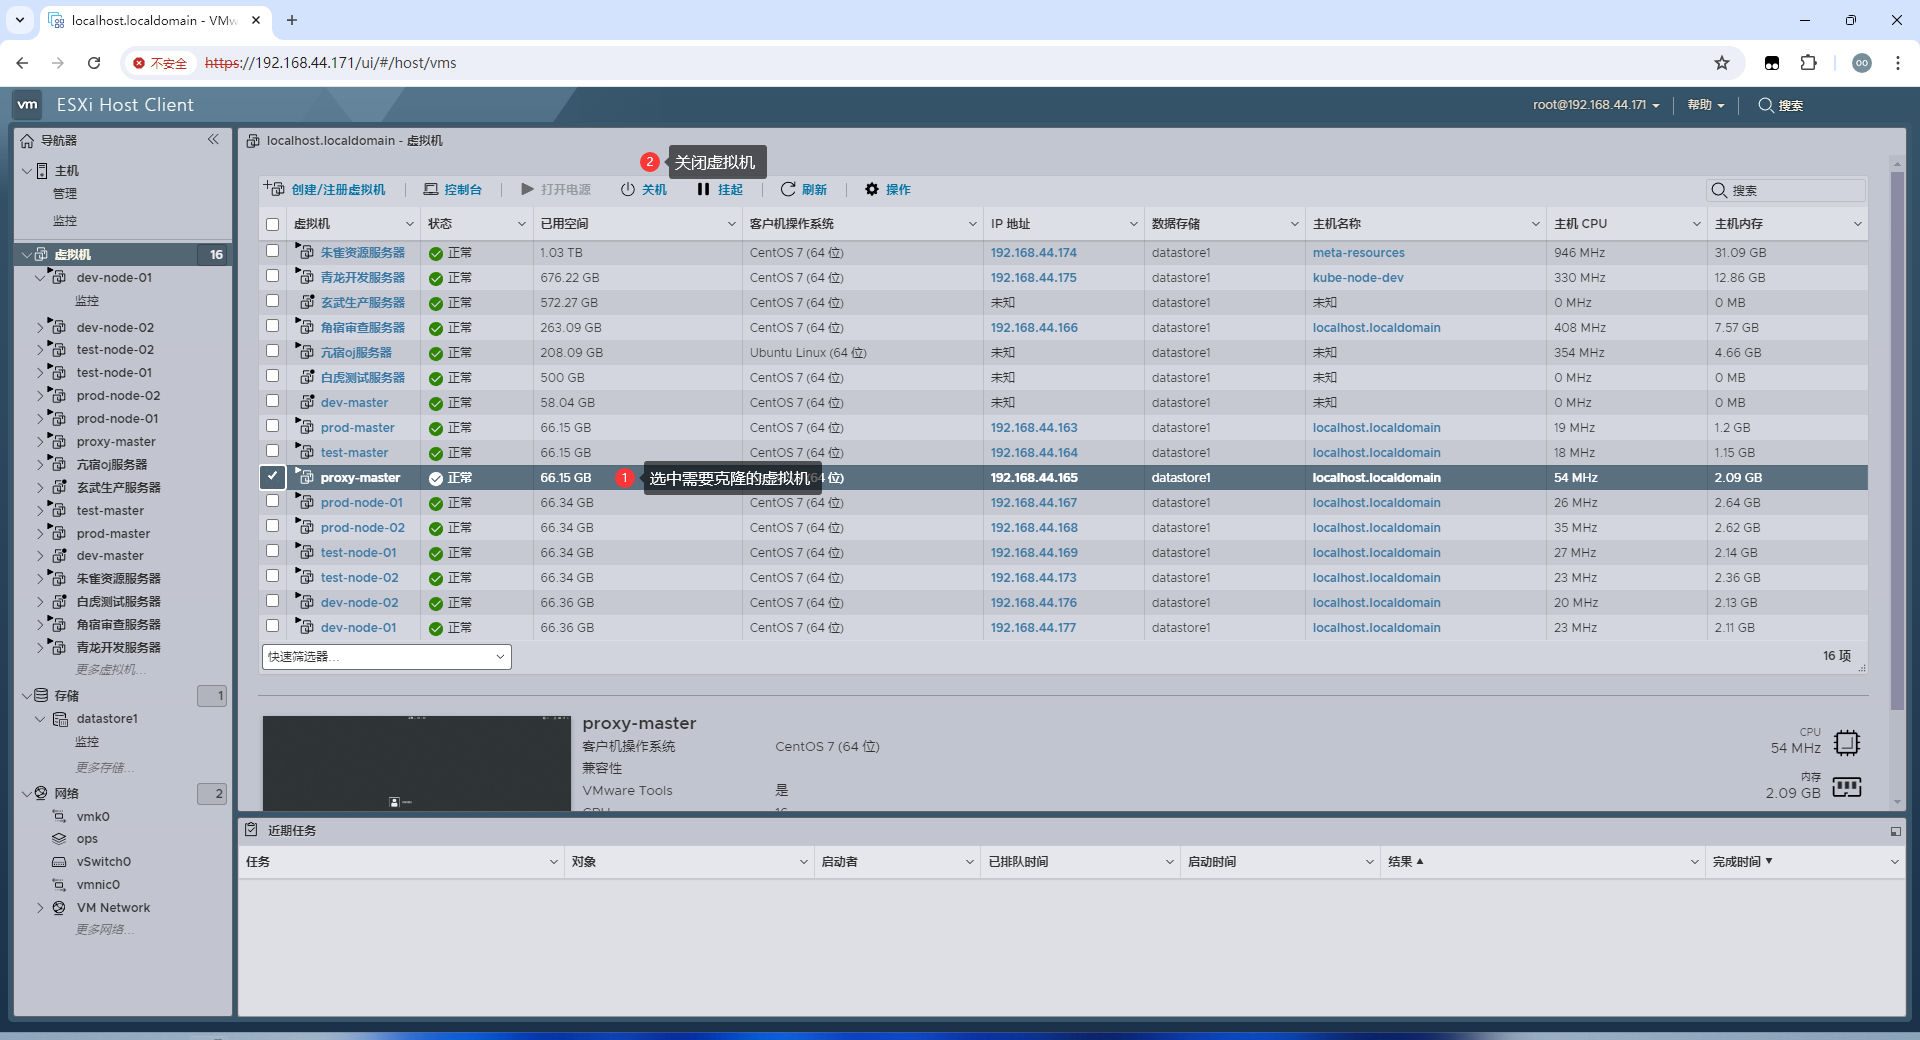Click the Suspend (挂起) pause button
Viewport: 1920px width, 1040px height.
click(720, 189)
